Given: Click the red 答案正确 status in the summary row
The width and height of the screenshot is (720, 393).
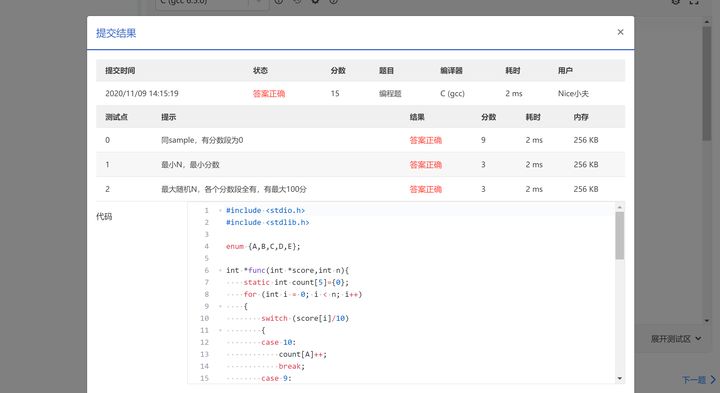Looking at the screenshot, I should (269, 94).
